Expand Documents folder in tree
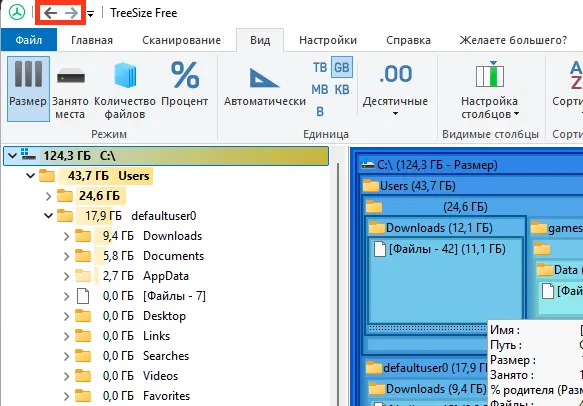This screenshot has width=583, height=406. 66,256
